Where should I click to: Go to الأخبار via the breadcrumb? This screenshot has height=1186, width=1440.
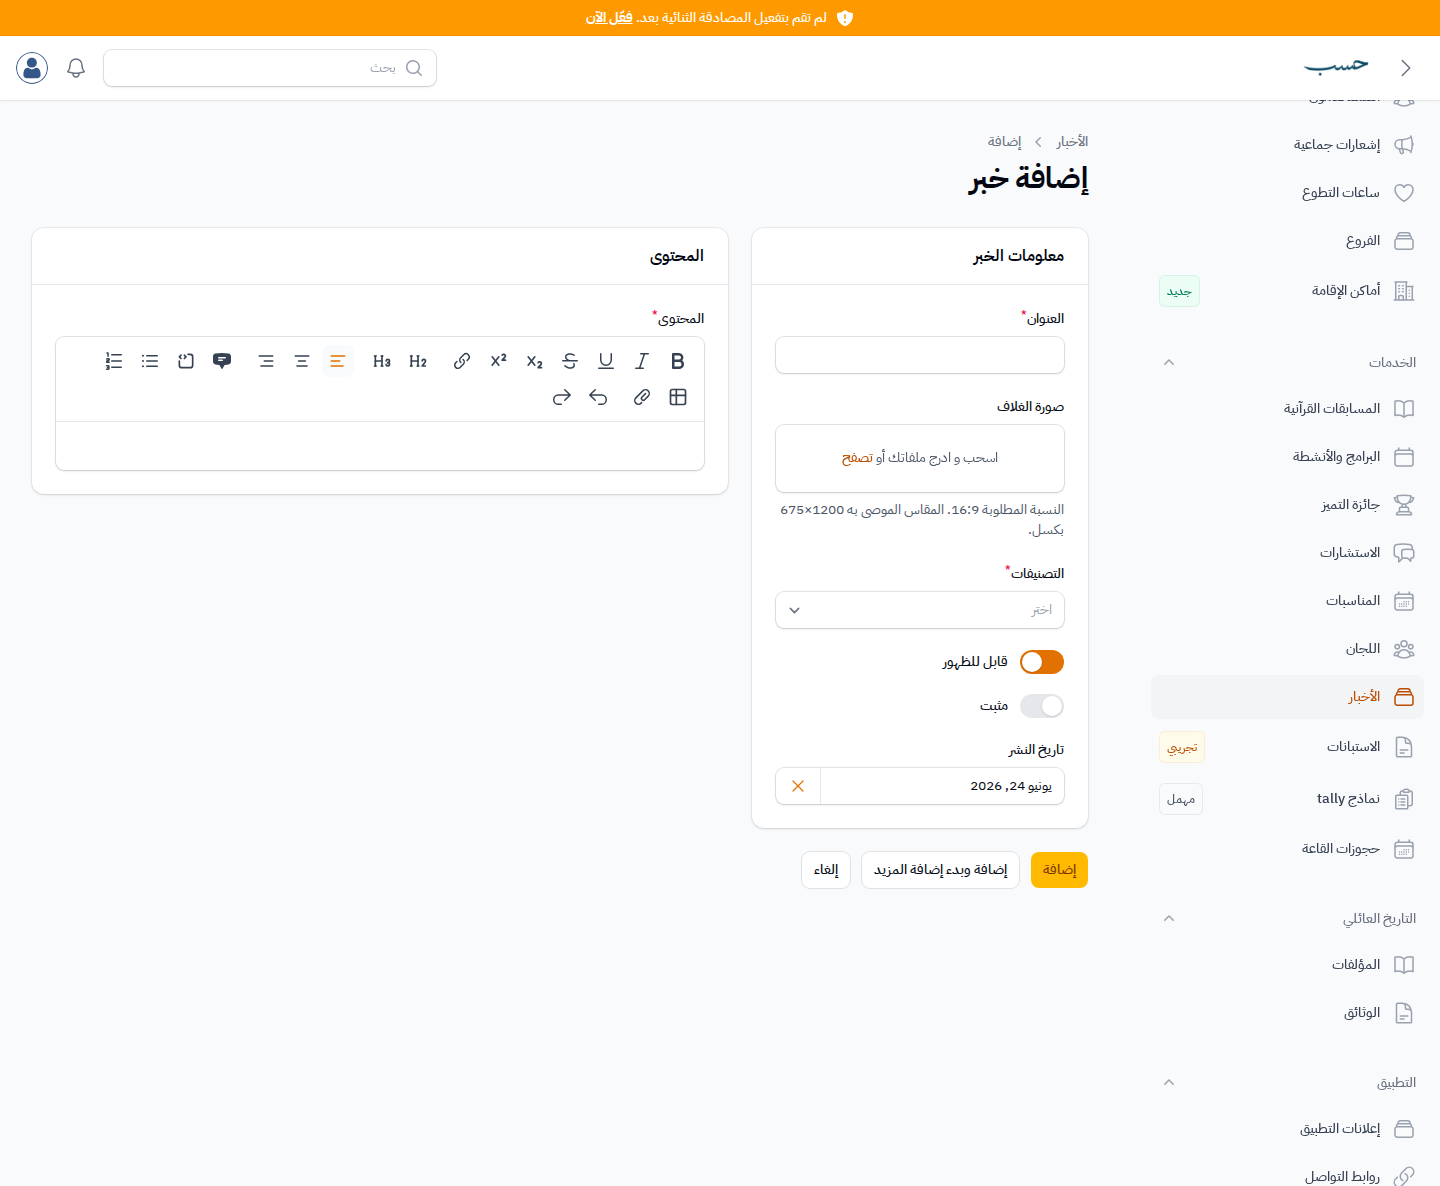click(x=1072, y=142)
